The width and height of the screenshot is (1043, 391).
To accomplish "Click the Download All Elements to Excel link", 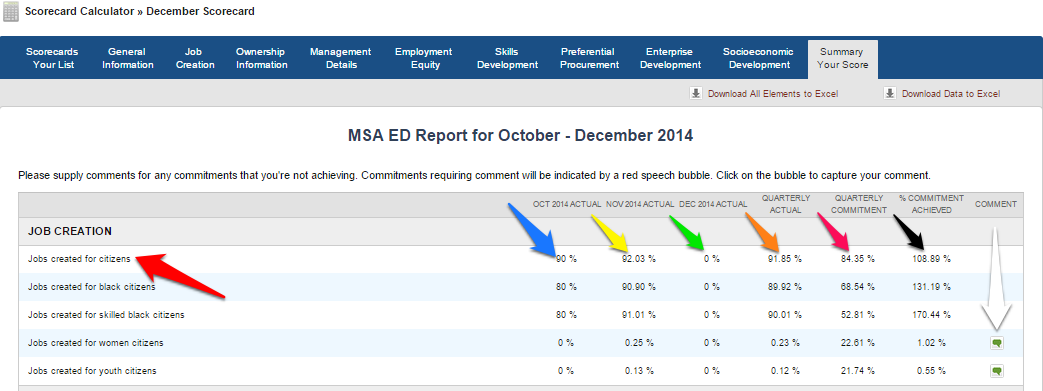I will coord(773,94).
